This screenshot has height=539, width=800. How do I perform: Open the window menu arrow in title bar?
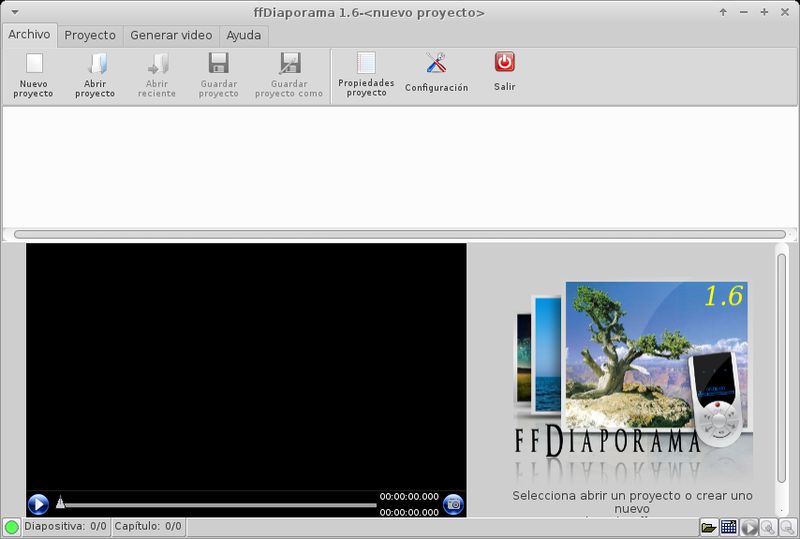15,12
